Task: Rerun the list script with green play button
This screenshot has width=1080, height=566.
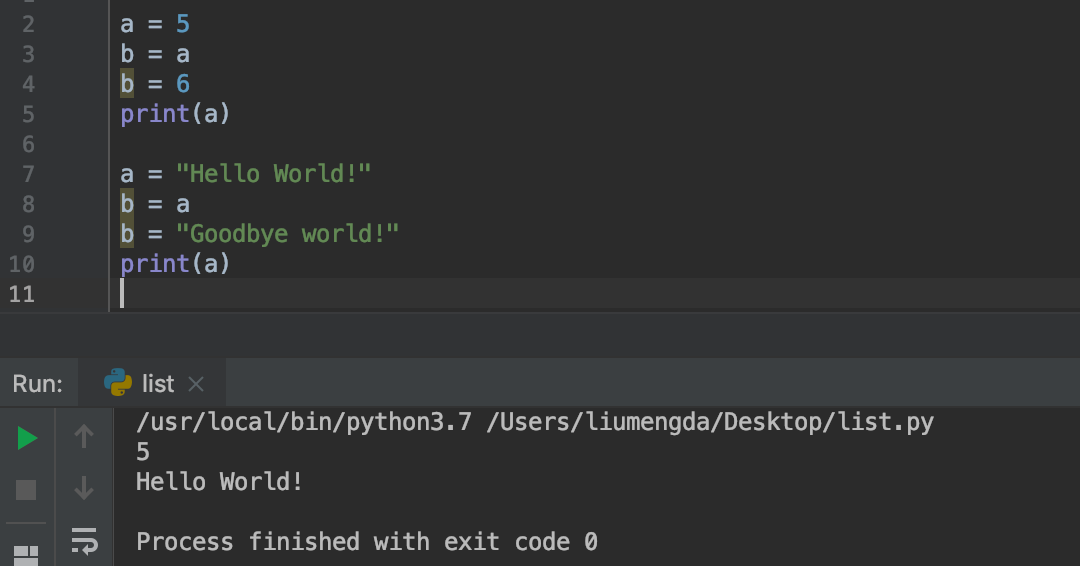Action: [27, 438]
